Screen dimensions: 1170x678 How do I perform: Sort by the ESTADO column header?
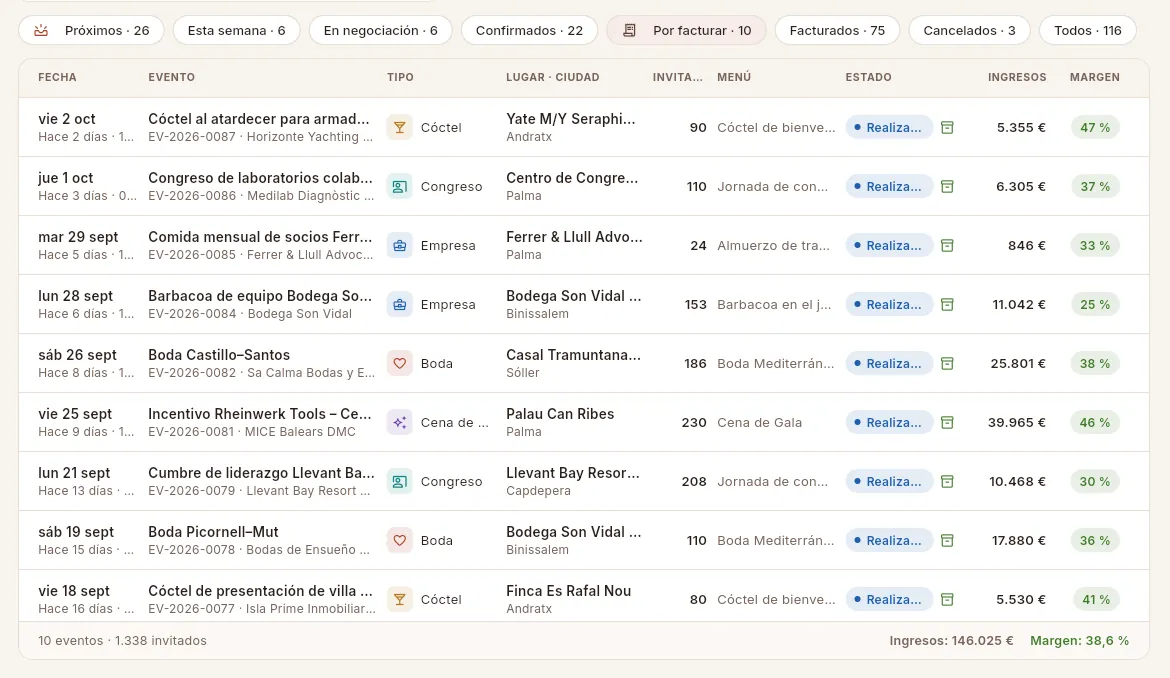click(869, 77)
